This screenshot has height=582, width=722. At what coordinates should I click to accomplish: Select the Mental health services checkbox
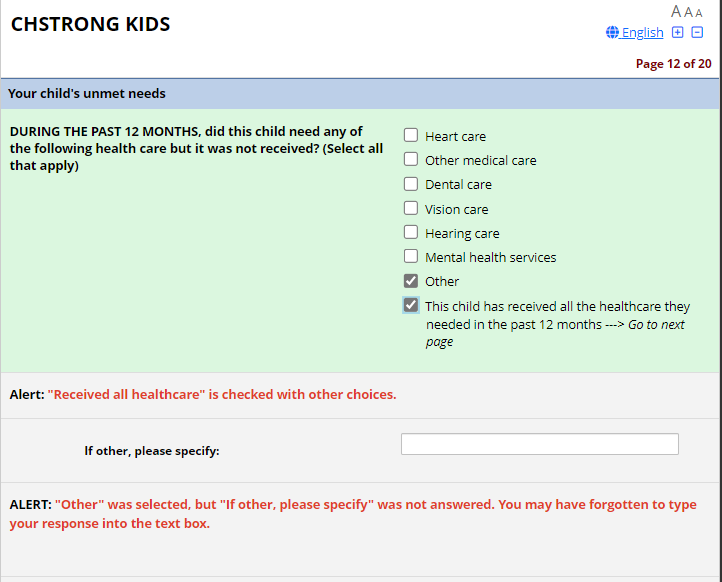[411, 256]
